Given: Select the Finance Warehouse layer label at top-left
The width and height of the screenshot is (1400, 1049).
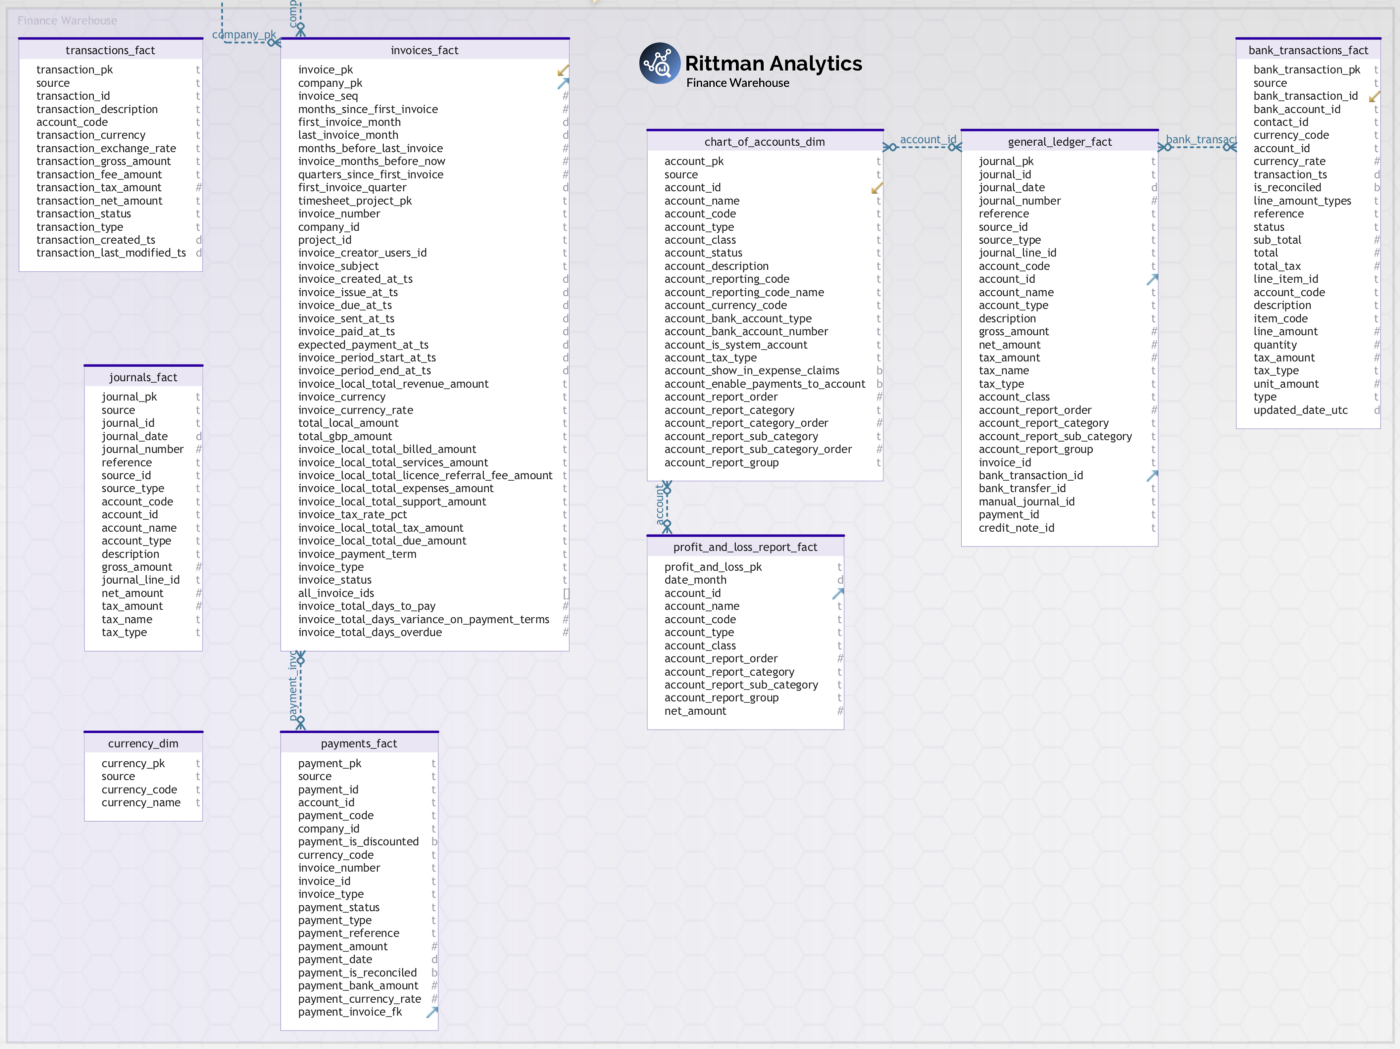Looking at the screenshot, I should point(67,21).
